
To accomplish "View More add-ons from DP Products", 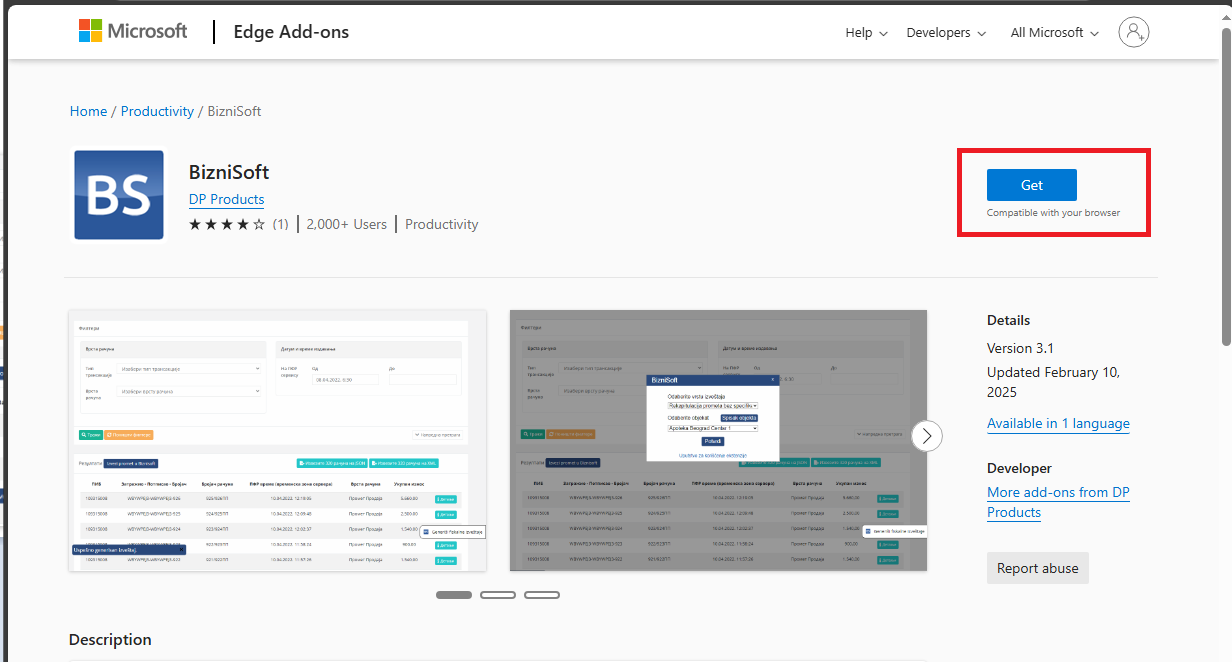I will 1058,502.
